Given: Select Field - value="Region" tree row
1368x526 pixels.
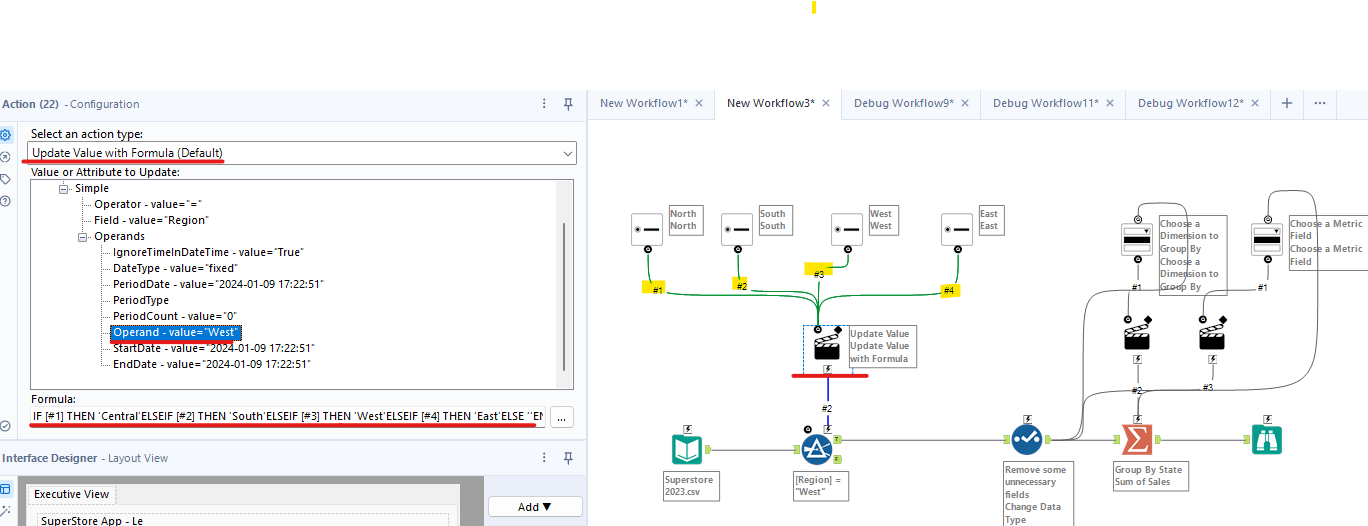Looking at the screenshot, I should tap(151, 220).
